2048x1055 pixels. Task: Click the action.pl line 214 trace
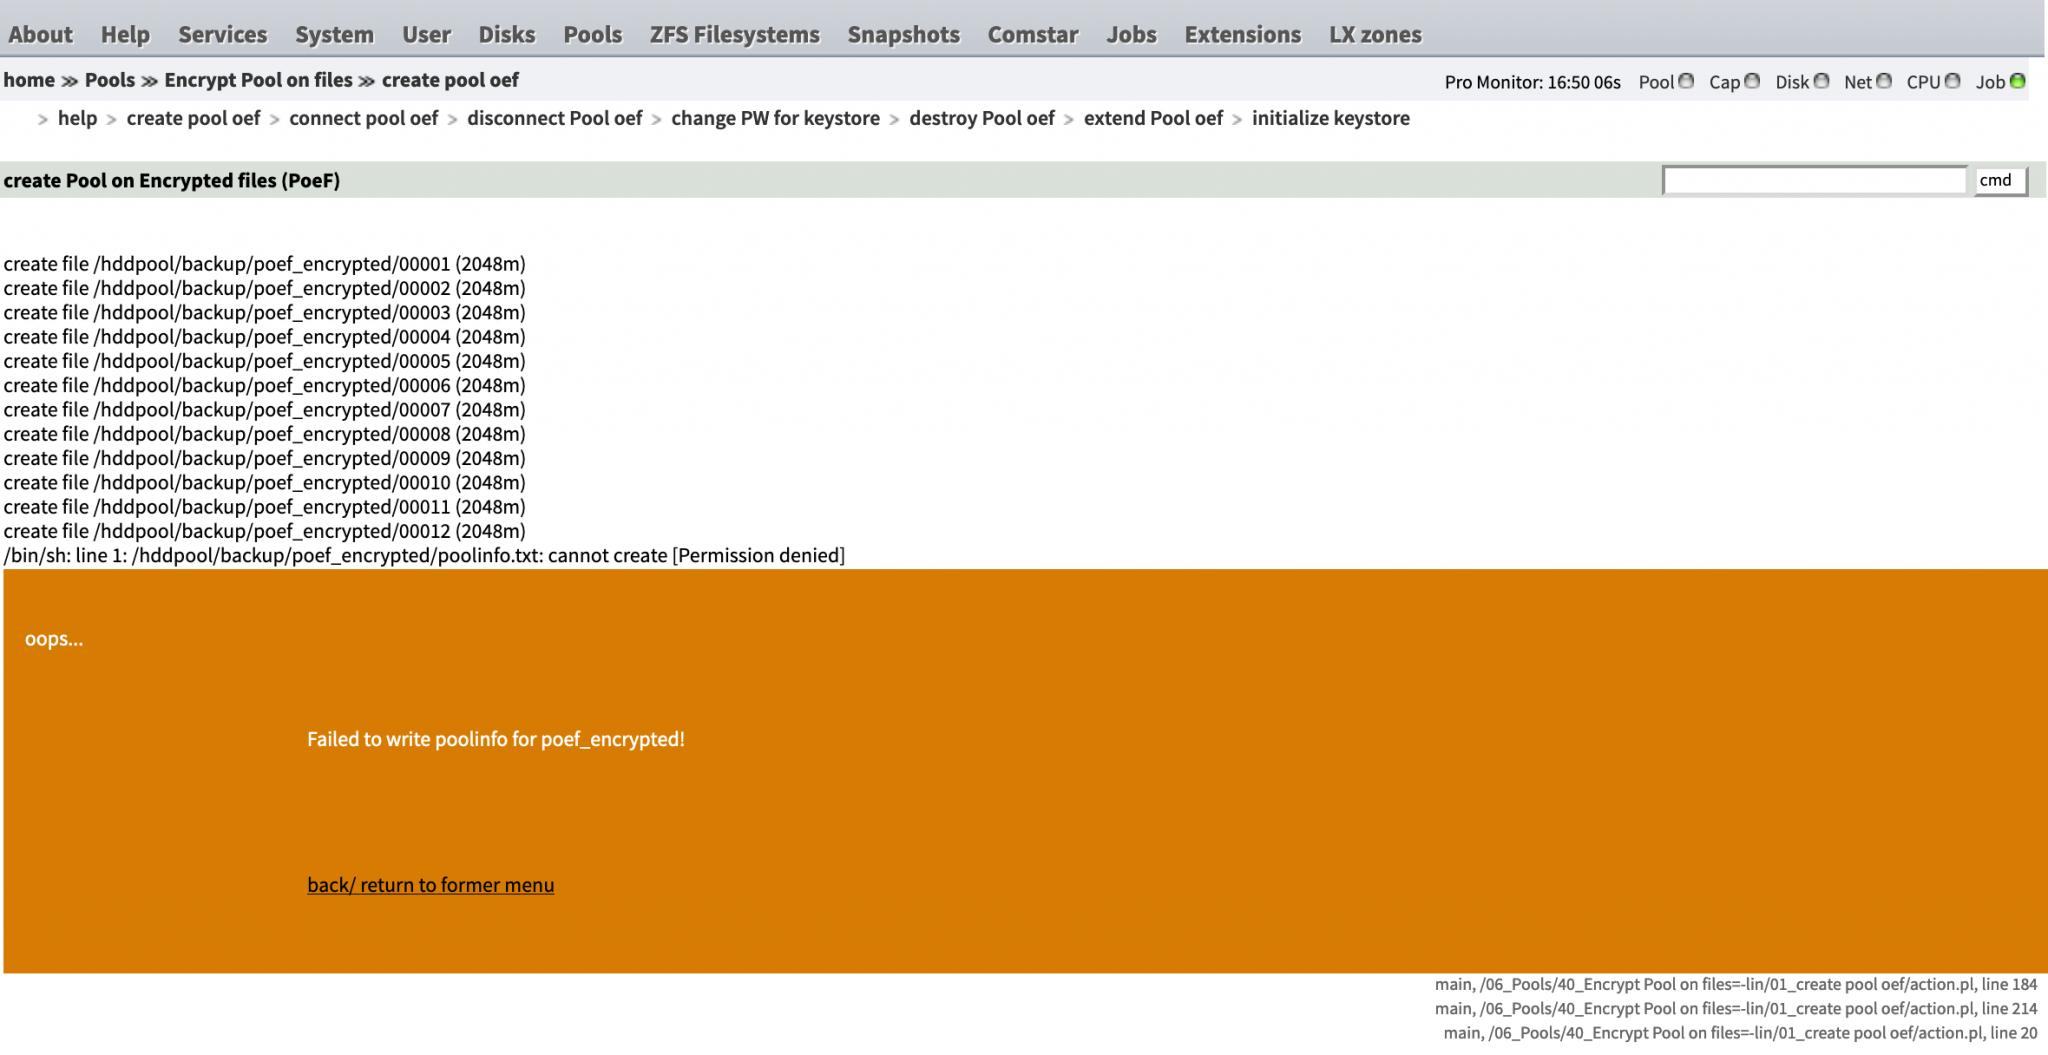coord(1736,1008)
